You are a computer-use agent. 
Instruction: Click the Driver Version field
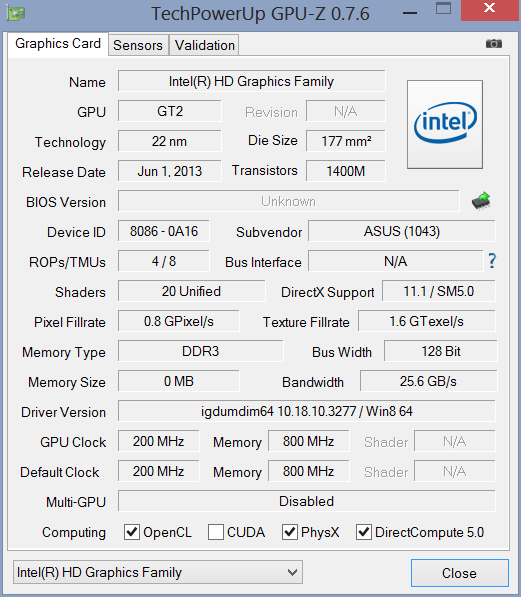[x=307, y=411]
